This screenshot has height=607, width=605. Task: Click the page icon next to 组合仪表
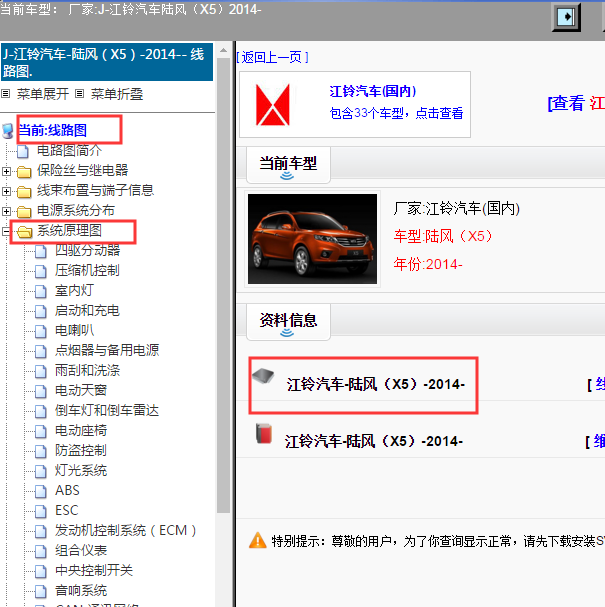41,551
